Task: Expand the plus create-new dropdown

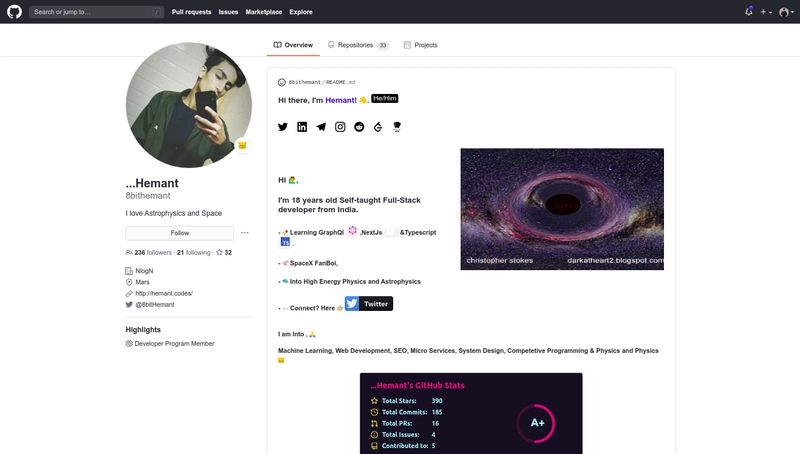Action: click(x=766, y=12)
